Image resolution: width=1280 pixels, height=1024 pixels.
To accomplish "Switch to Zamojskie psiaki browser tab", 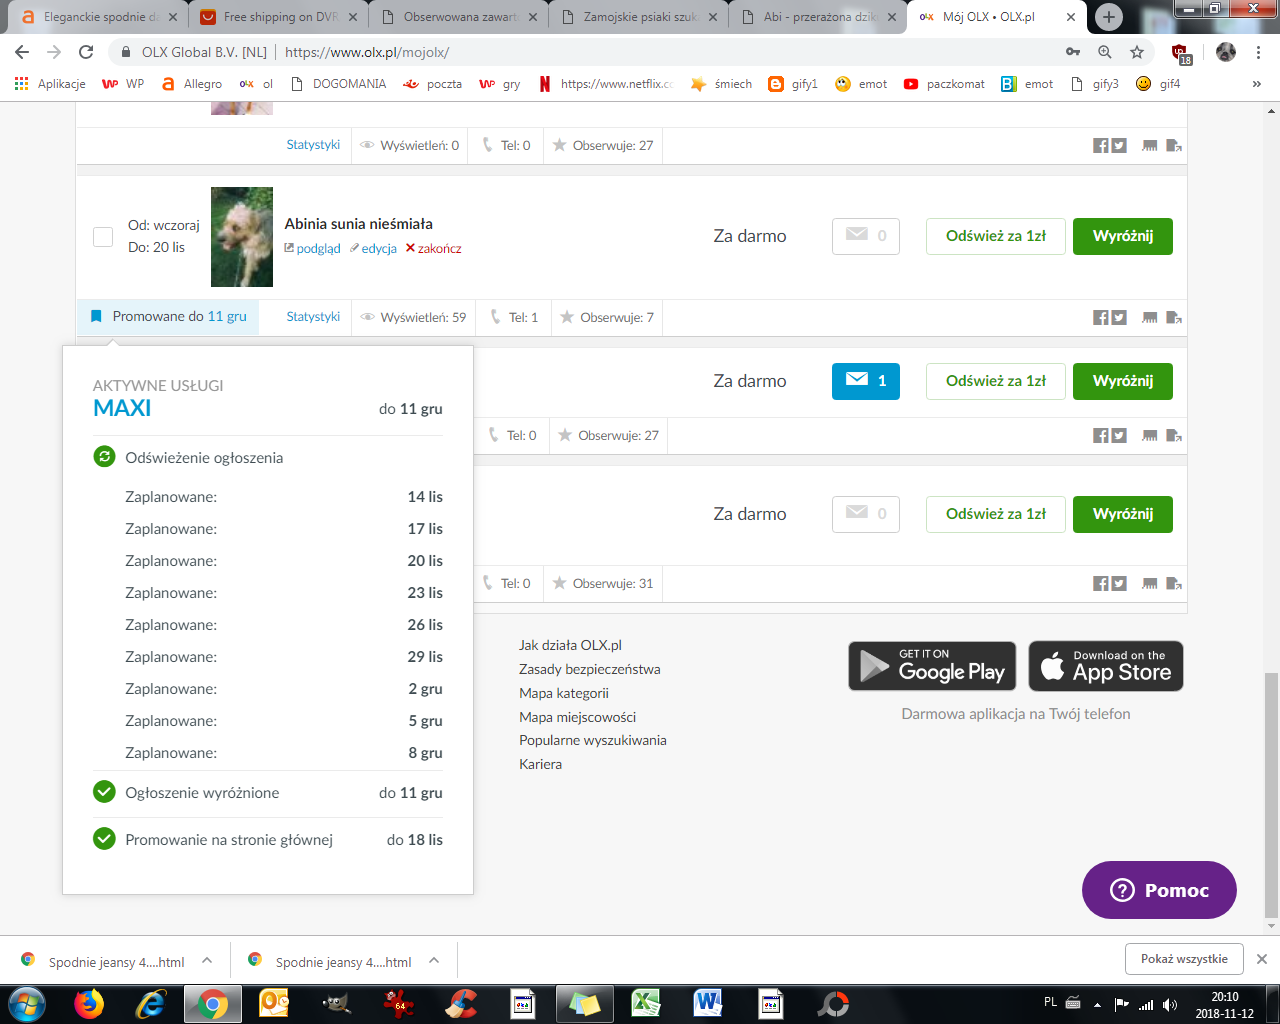I will point(640,17).
